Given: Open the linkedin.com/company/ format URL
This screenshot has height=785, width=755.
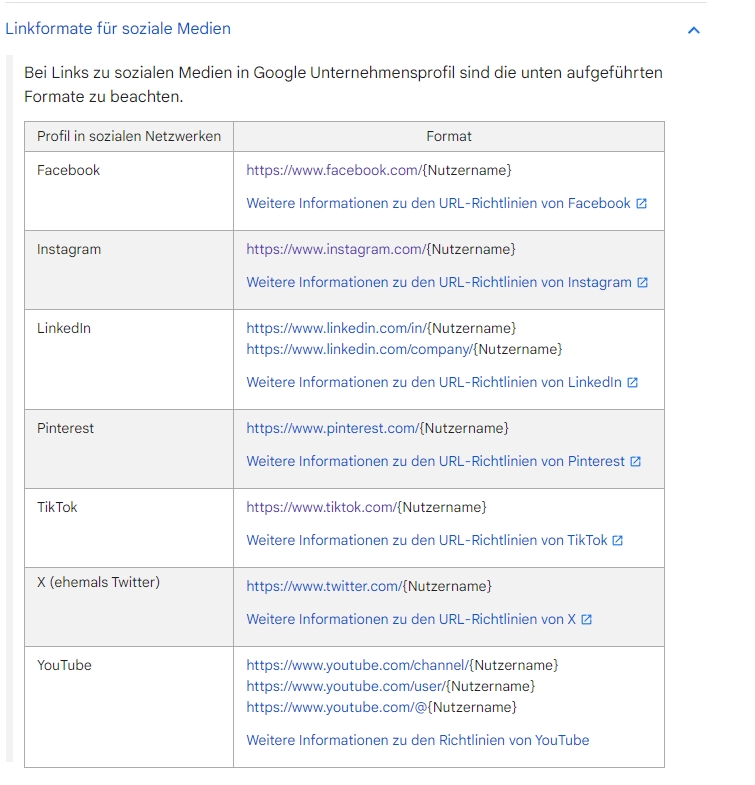Looking at the screenshot, I should click(359, 349).
